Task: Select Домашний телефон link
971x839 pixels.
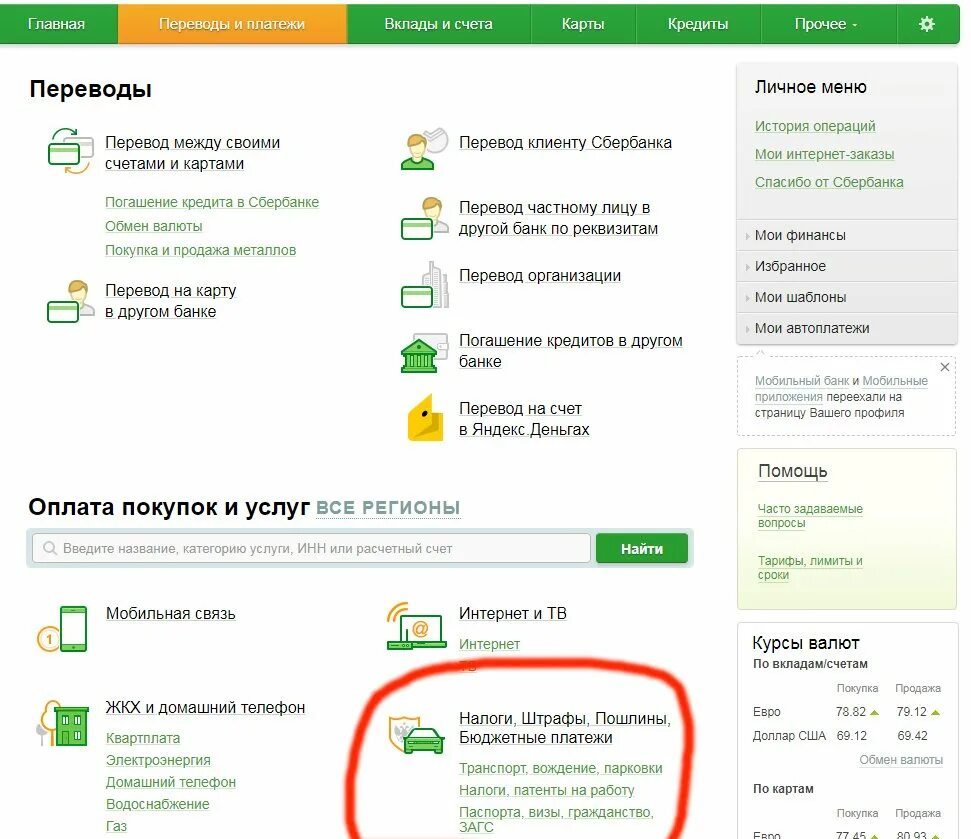Action: pyautogui.click(x=171, y=782)
